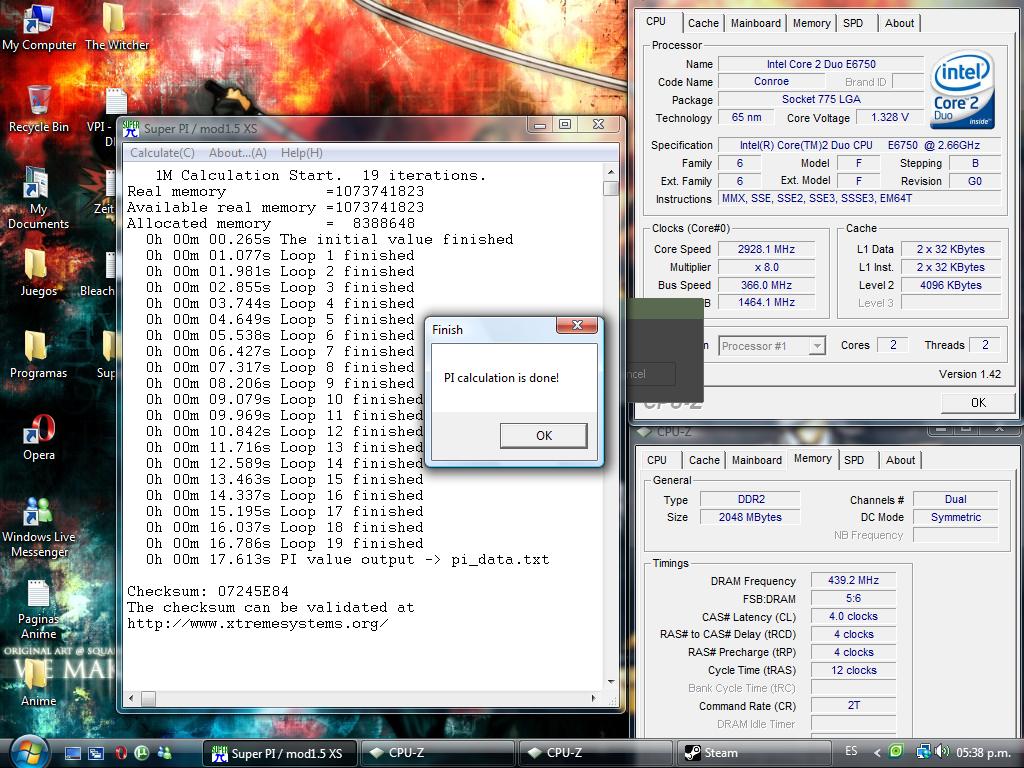The image size is (1024, 768).
Task: Click the Super PI title bar icon
Action: (x=131, y=129)
